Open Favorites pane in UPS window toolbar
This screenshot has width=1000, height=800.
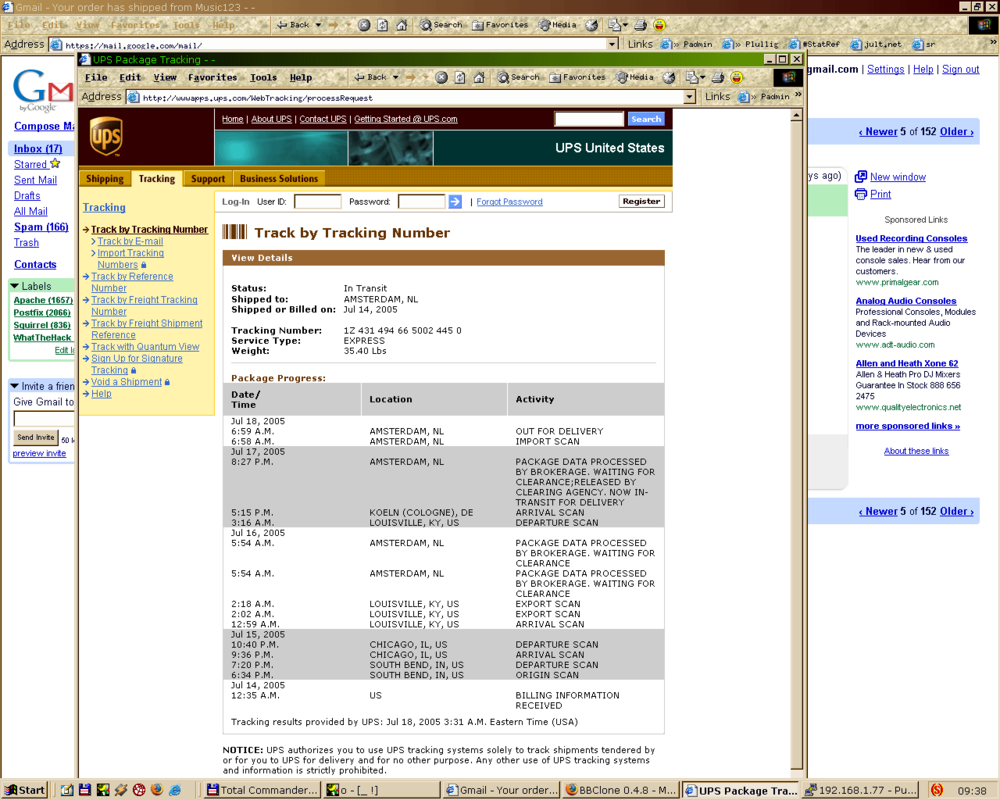pyautogui.click(x=577, y=77)
